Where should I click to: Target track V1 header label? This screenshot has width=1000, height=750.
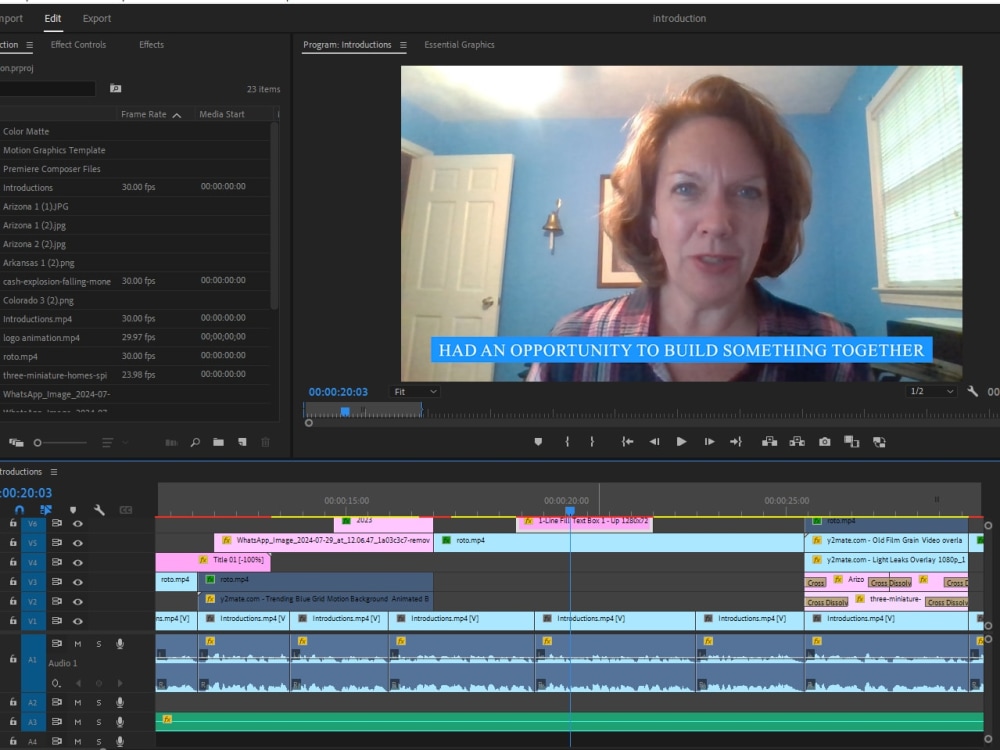(33, 621)
